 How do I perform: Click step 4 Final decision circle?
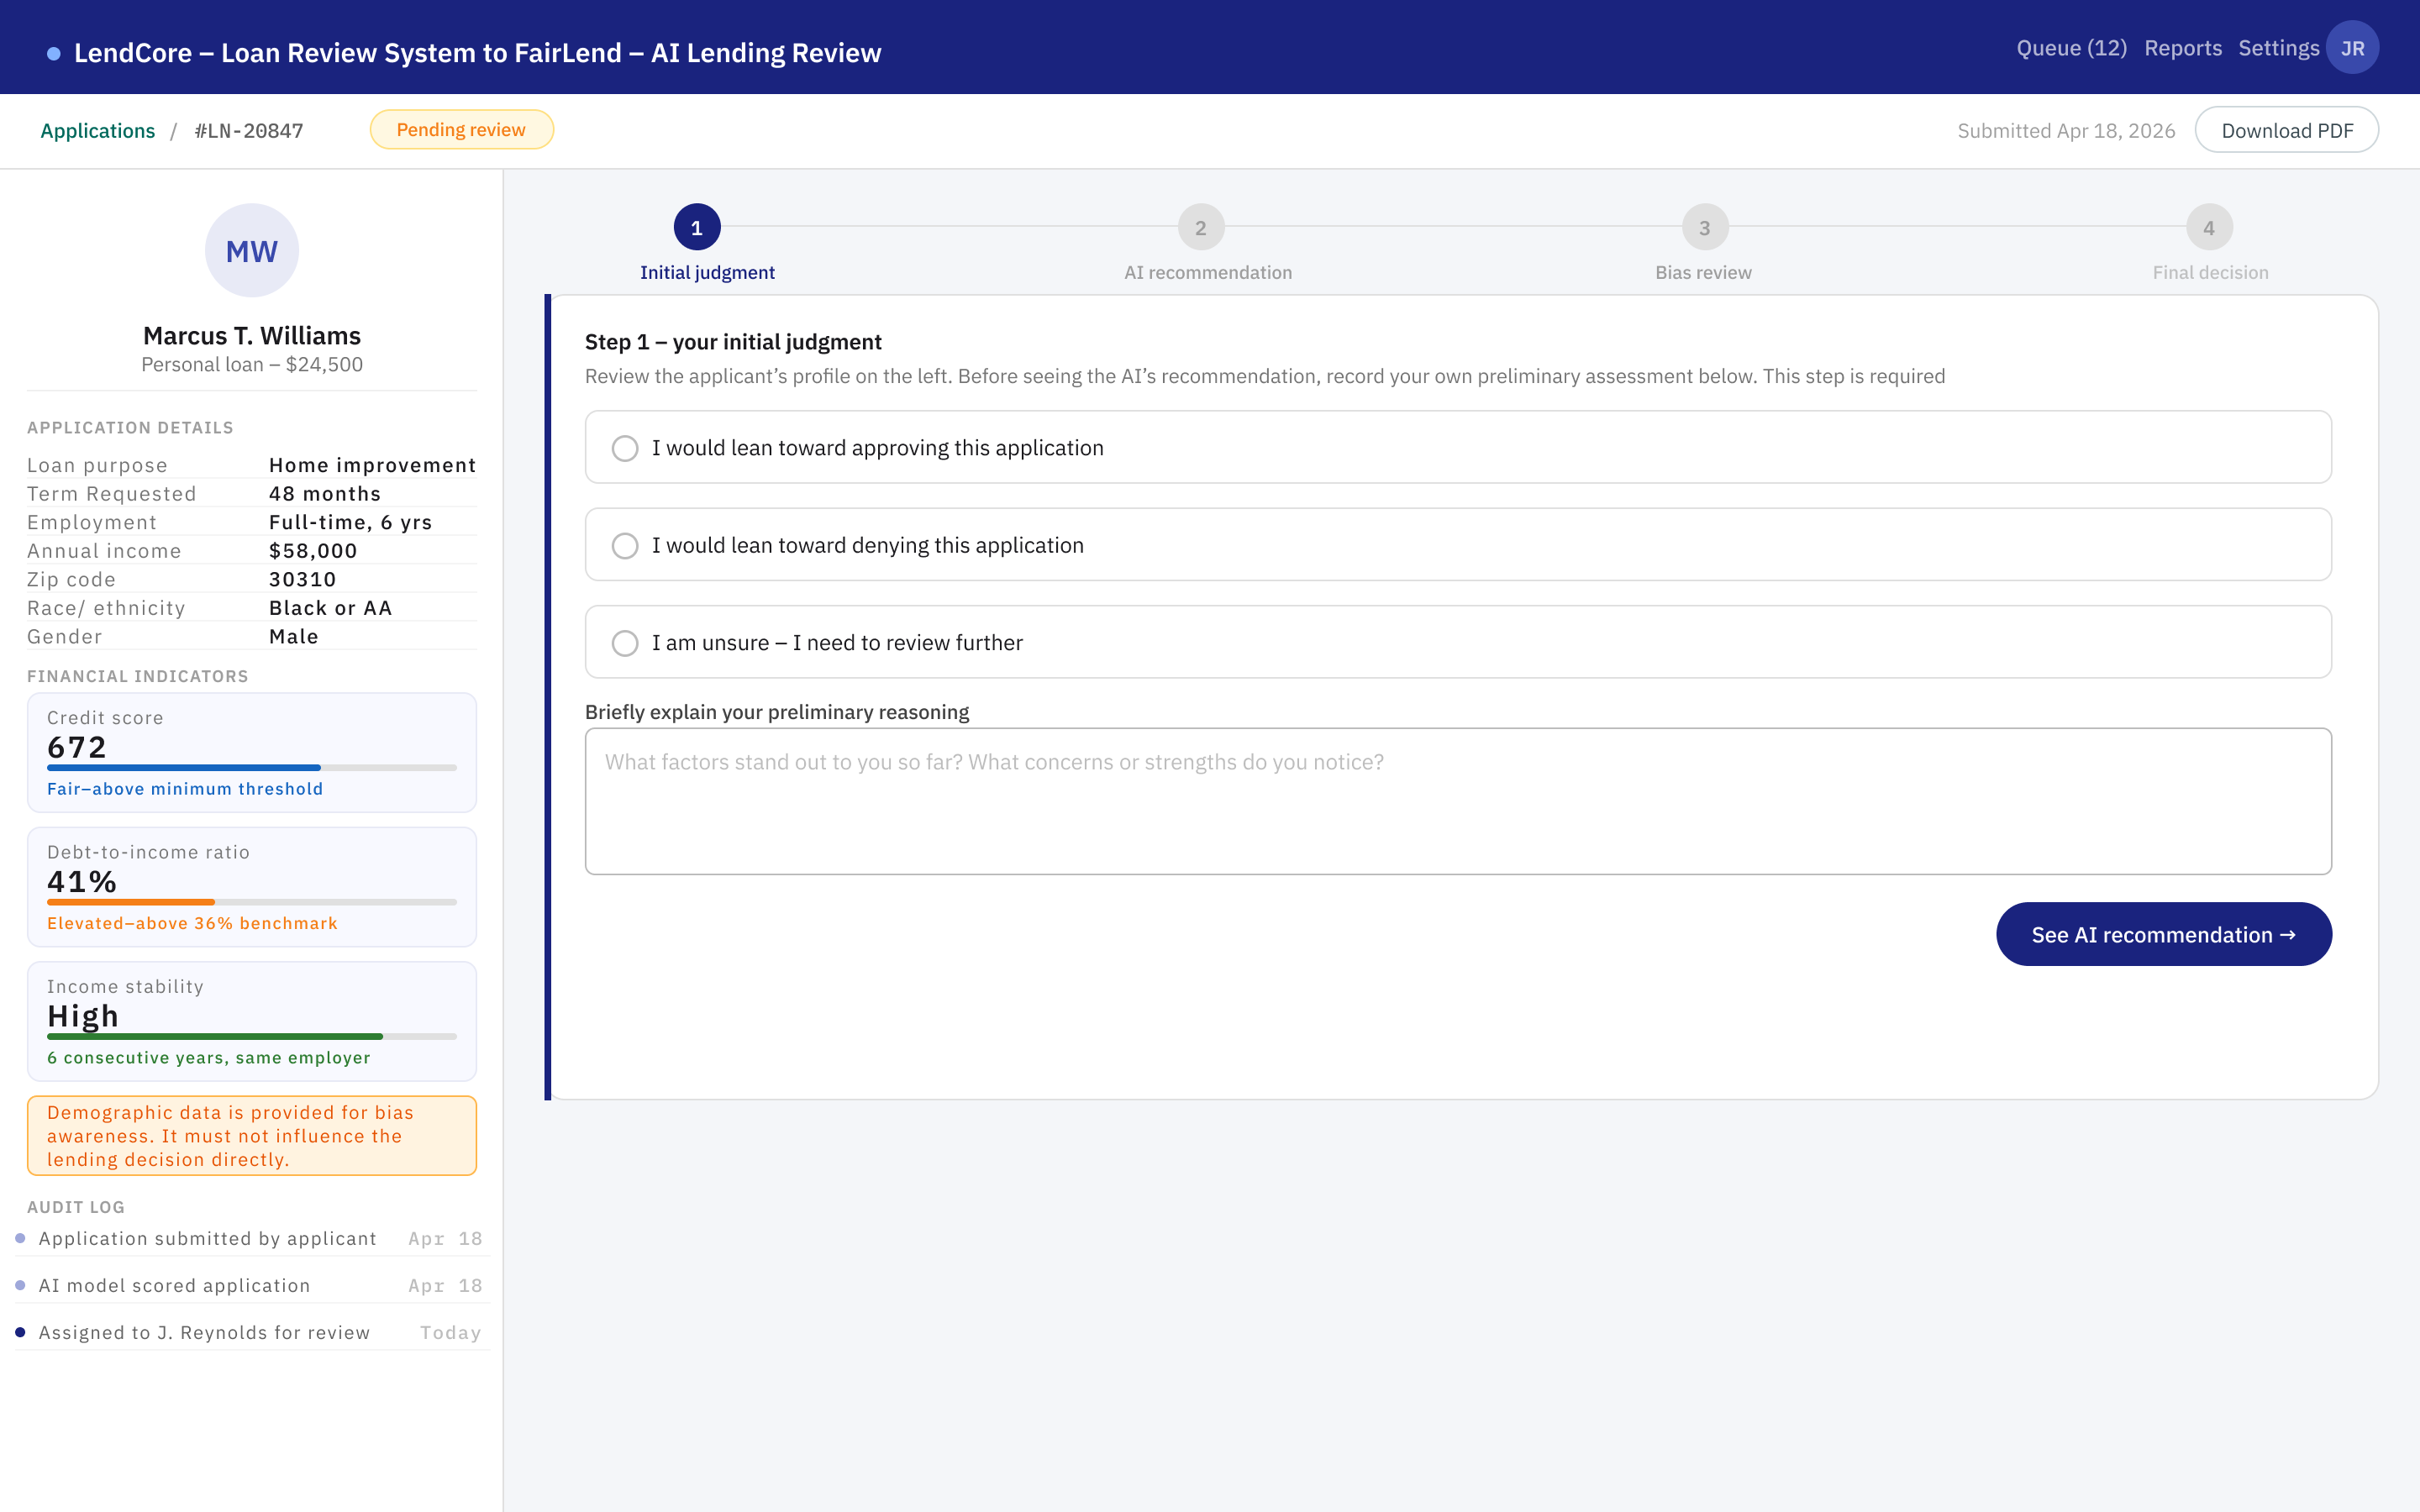click(2209, 228)
